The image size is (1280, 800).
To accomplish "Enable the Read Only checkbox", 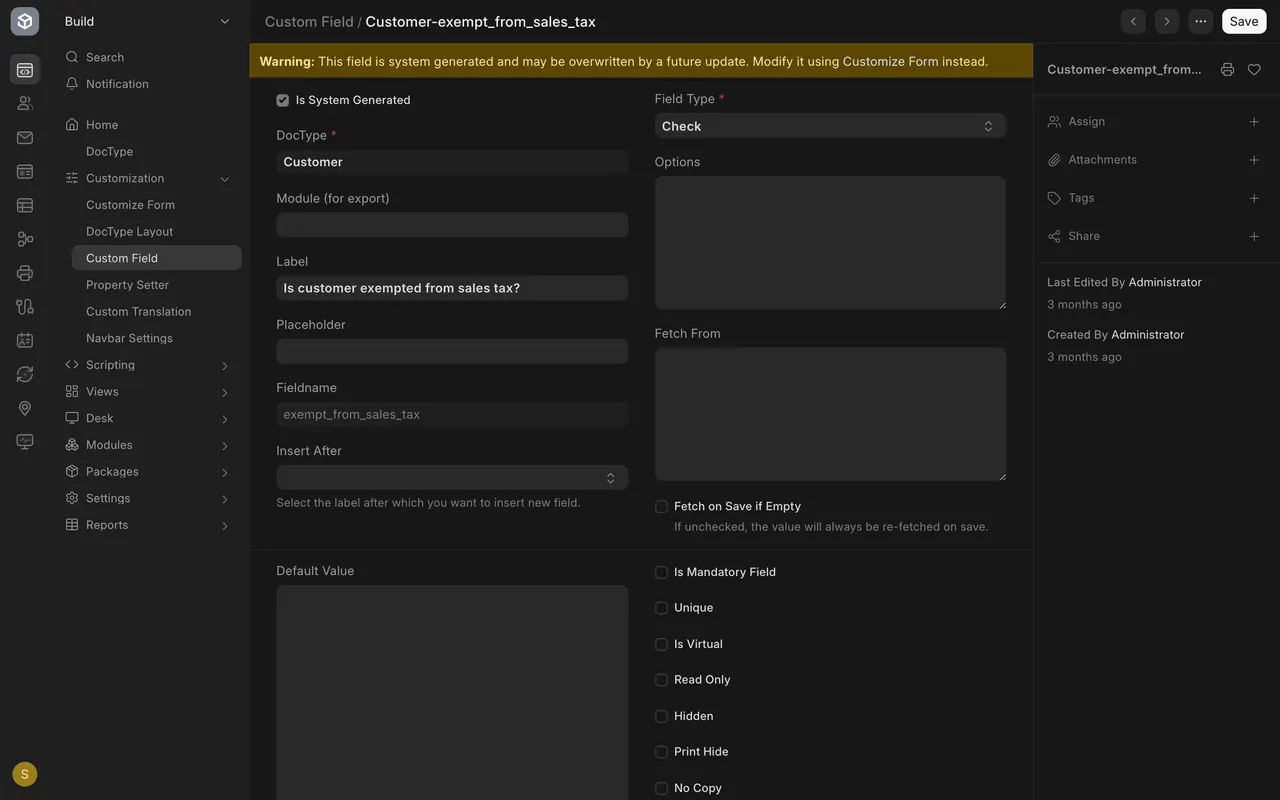I will [661, 680].
